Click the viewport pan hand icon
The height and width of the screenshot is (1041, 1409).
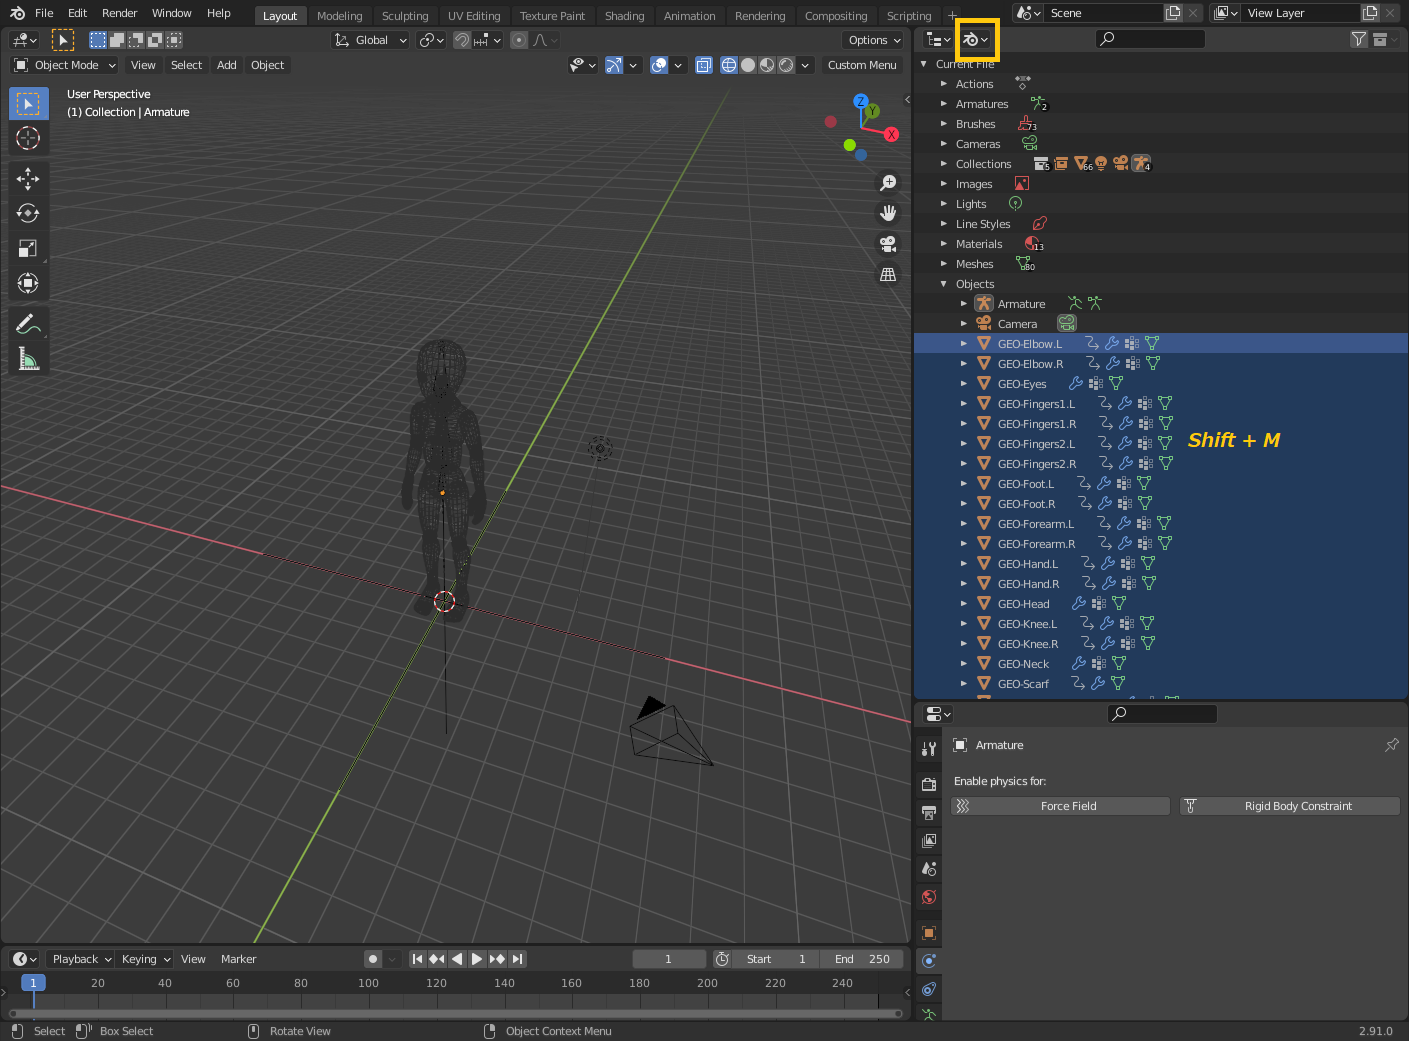888,213
